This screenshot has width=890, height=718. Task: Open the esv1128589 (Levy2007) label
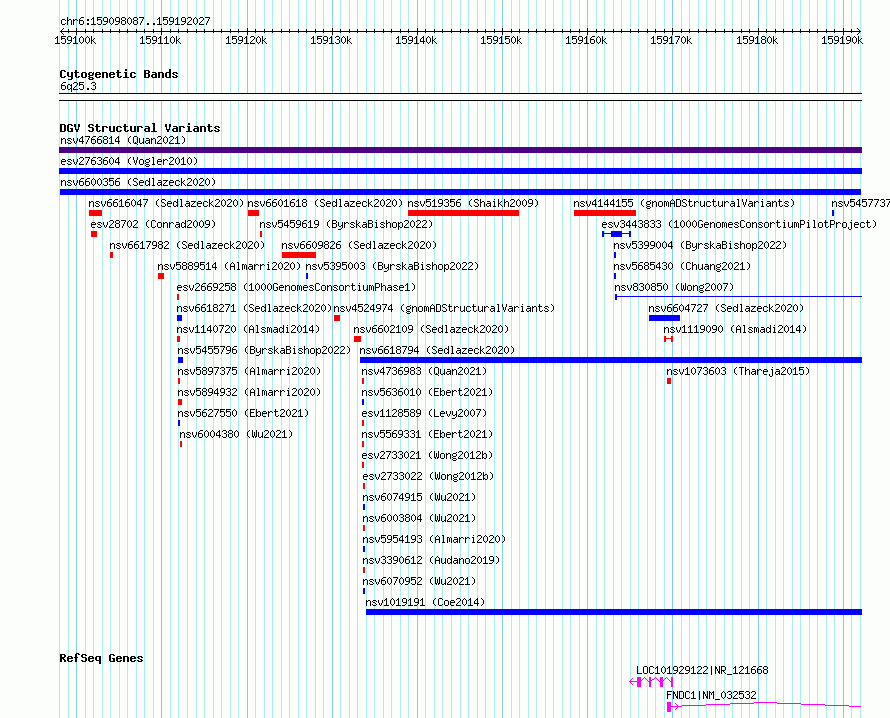click(x=425, y=413)
